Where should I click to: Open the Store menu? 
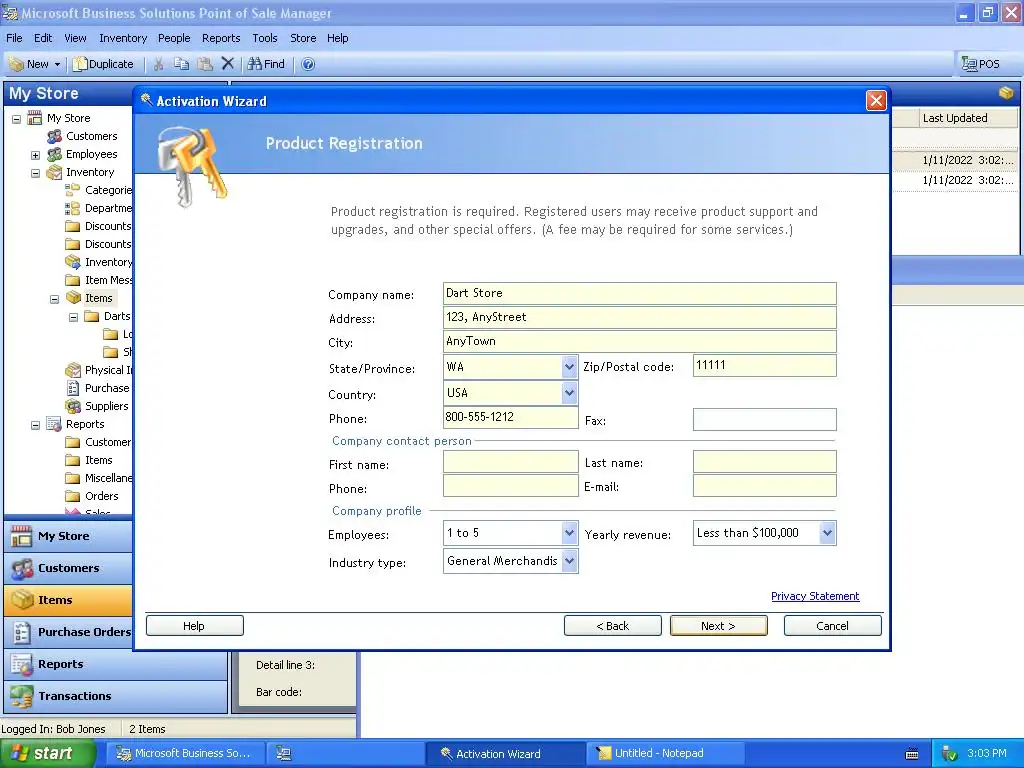tap(303, 38)
